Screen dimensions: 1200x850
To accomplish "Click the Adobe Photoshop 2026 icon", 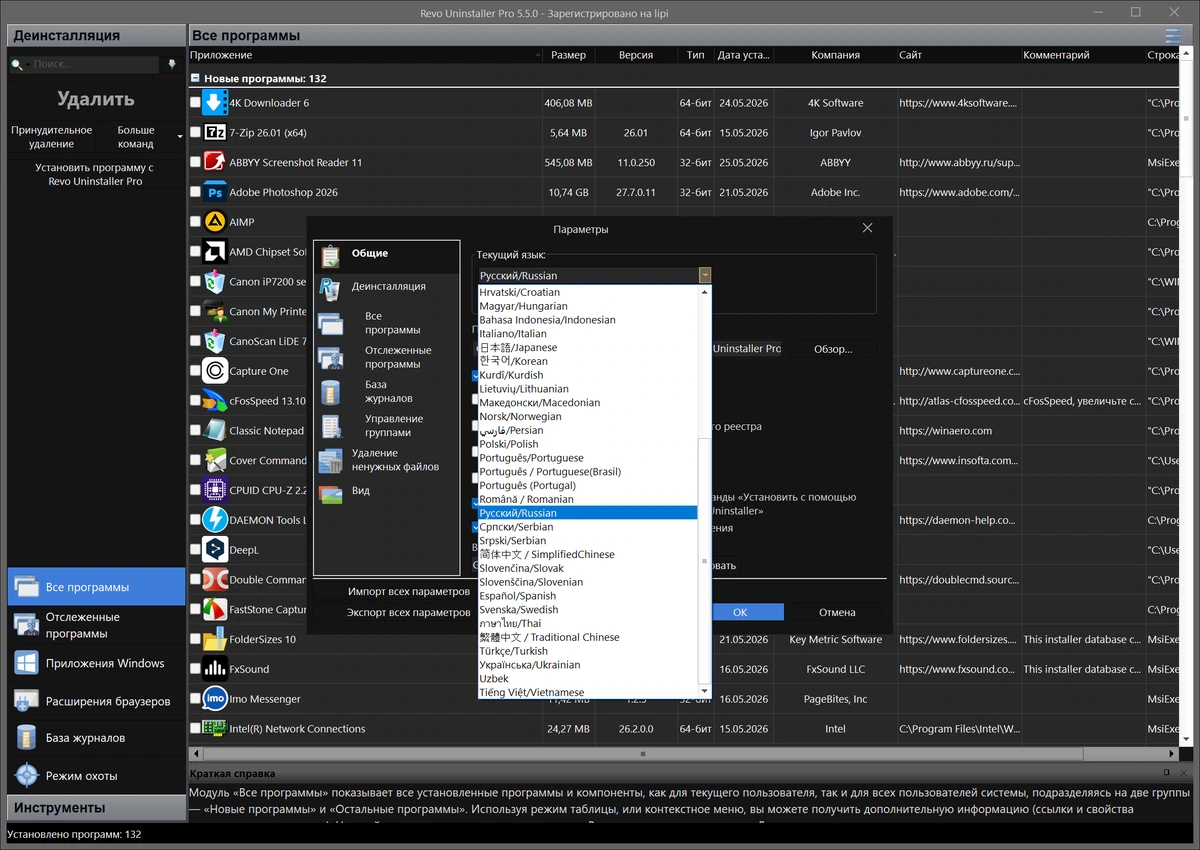I will click(x=215, y=192).
